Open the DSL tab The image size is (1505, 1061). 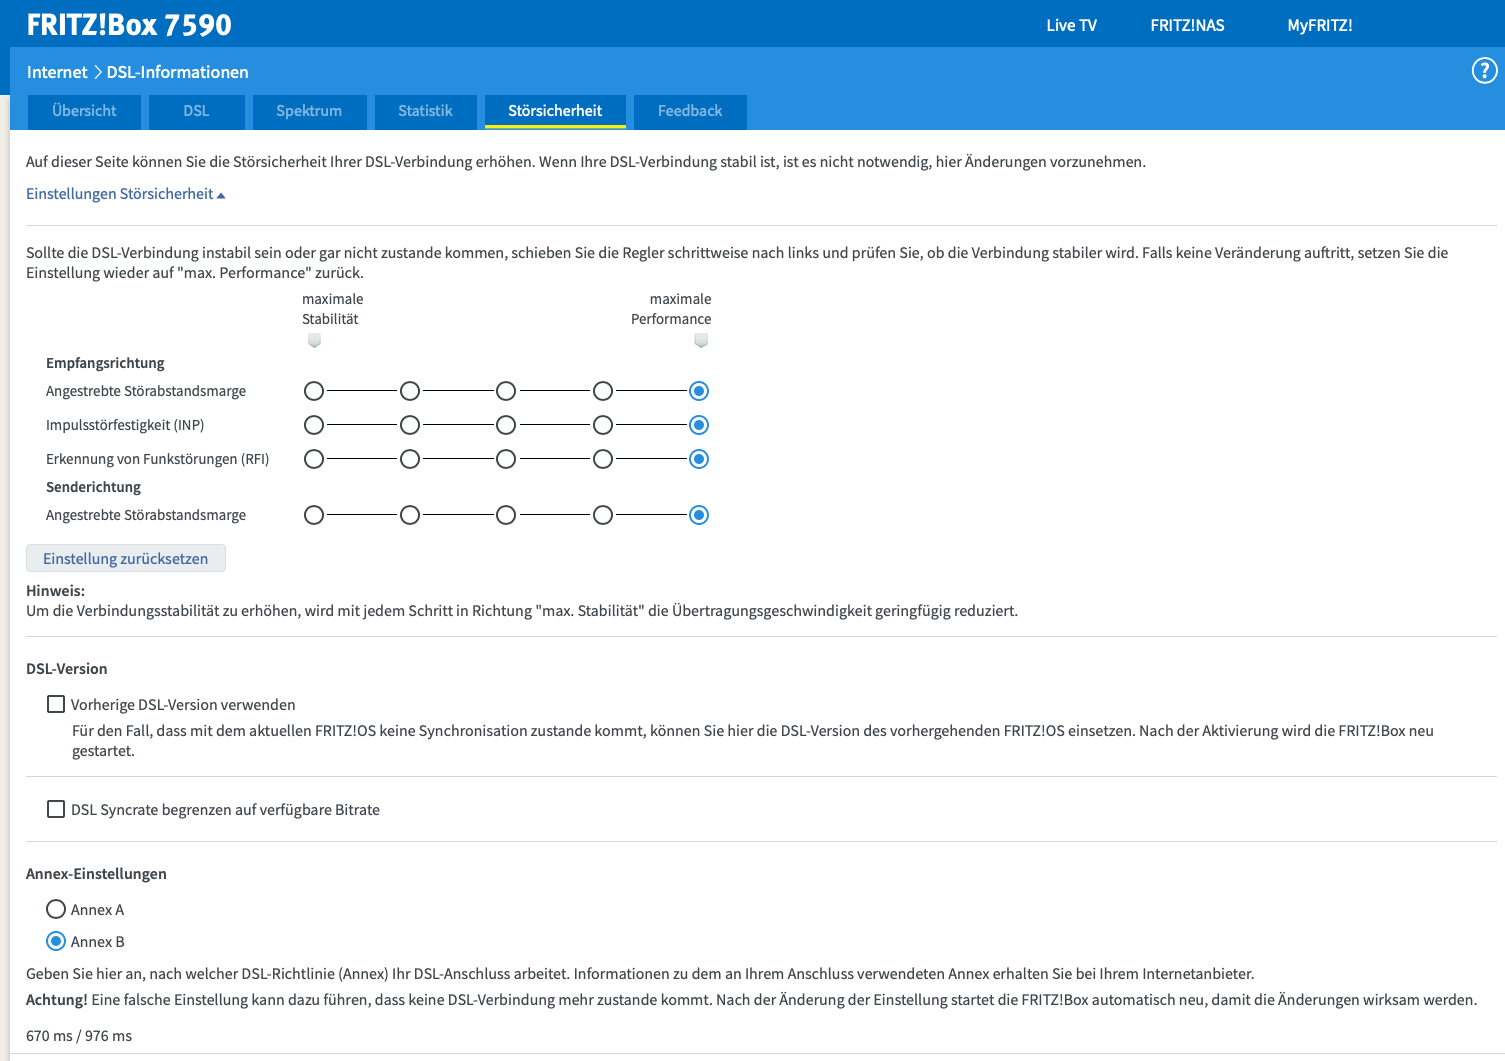[x=196, y=111]
